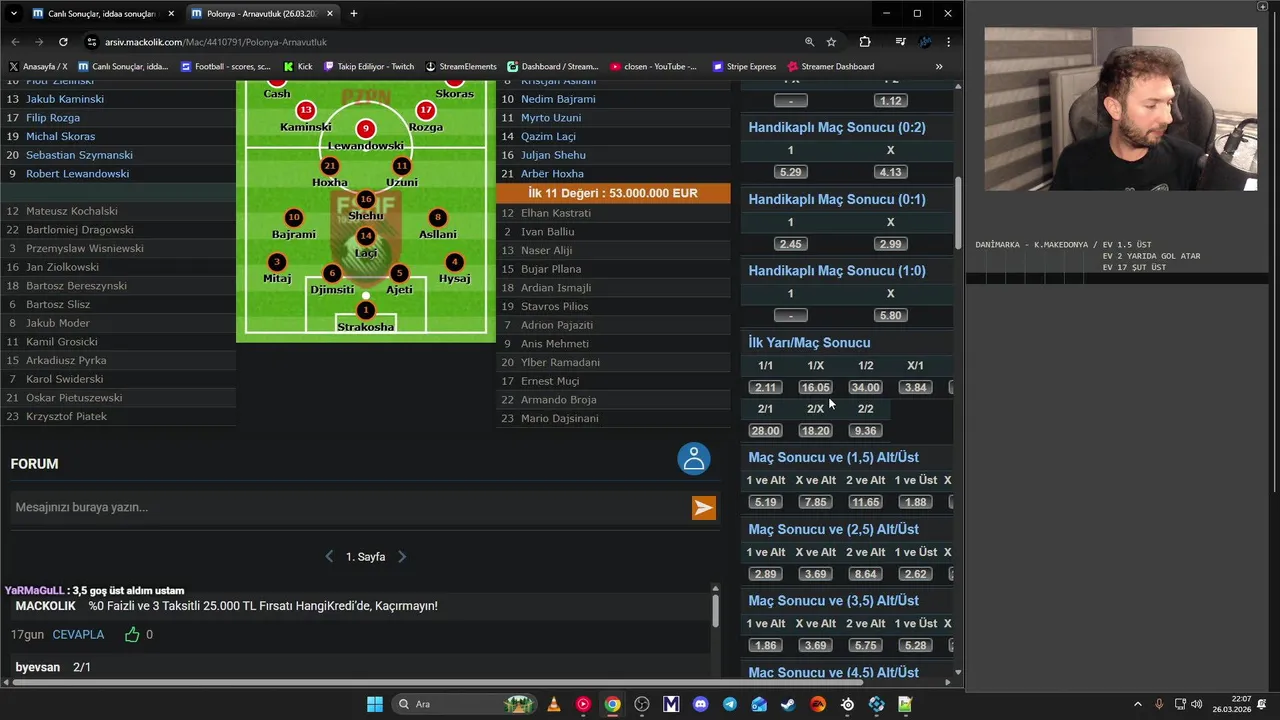Select 1/2 odds 34.00
Screen dimensions: 1280x720
tap(866, 387)
